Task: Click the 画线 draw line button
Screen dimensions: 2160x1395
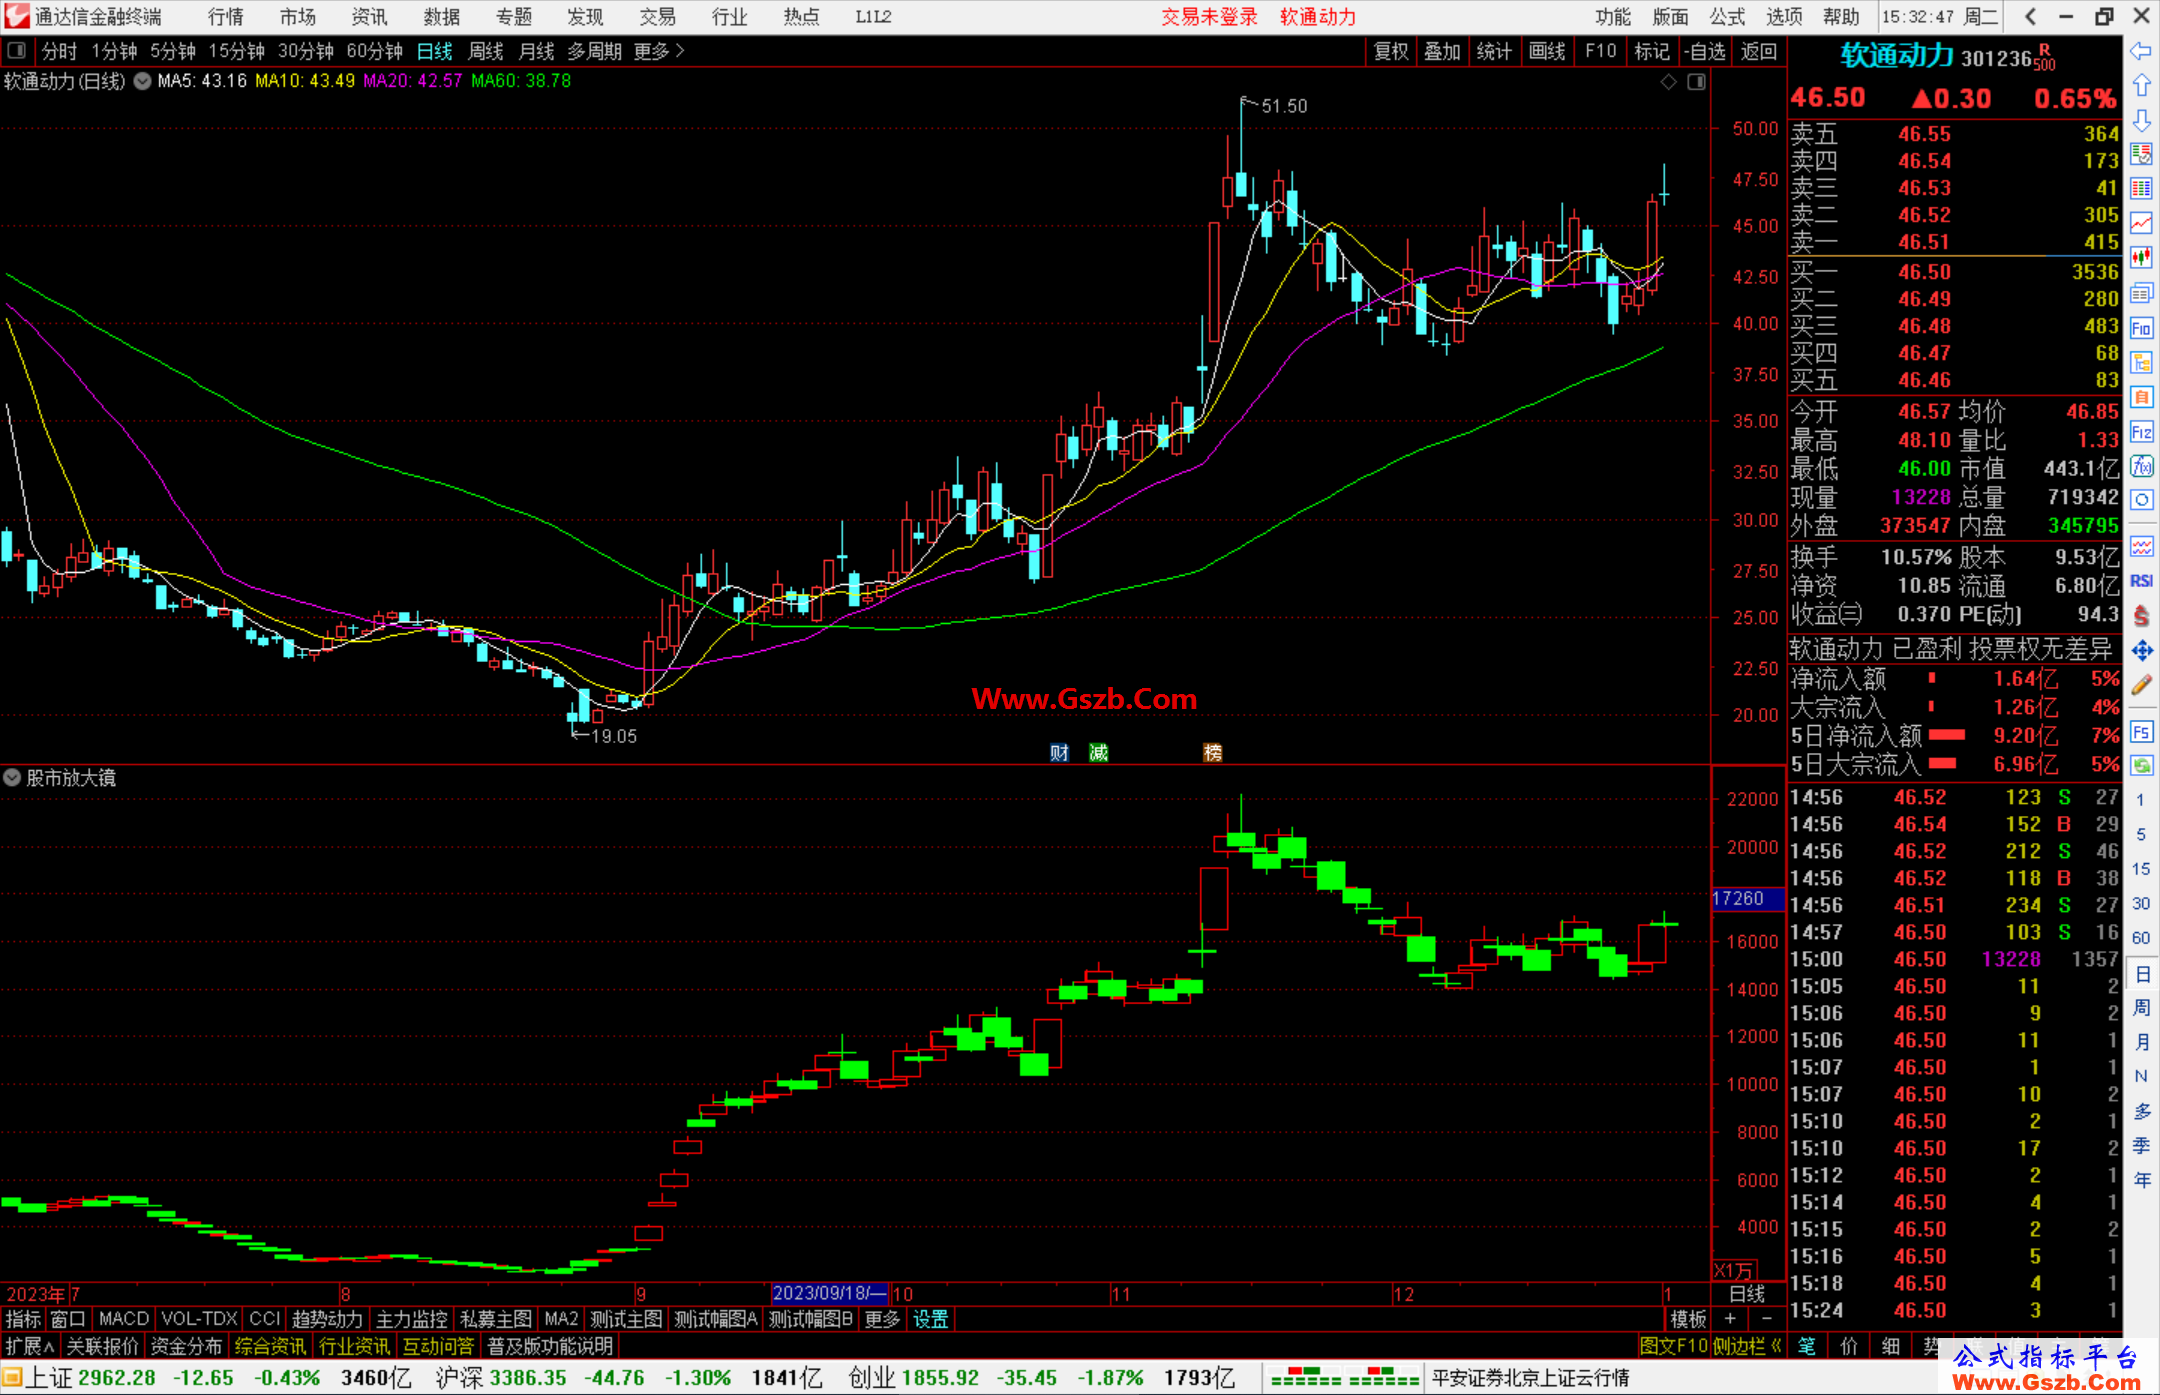Action: [1547, 51]
